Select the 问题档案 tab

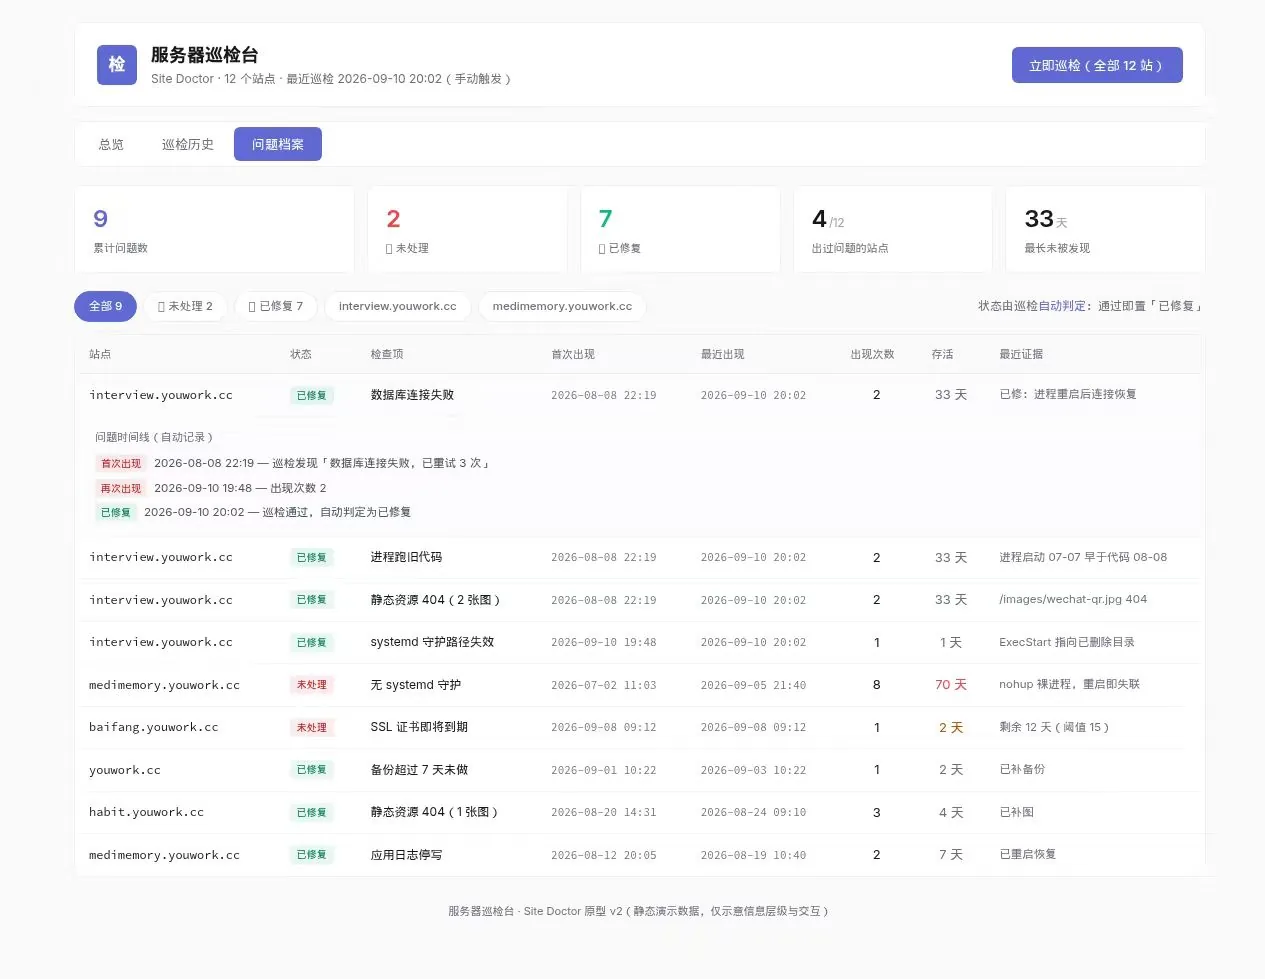click(x=278, y=144)
